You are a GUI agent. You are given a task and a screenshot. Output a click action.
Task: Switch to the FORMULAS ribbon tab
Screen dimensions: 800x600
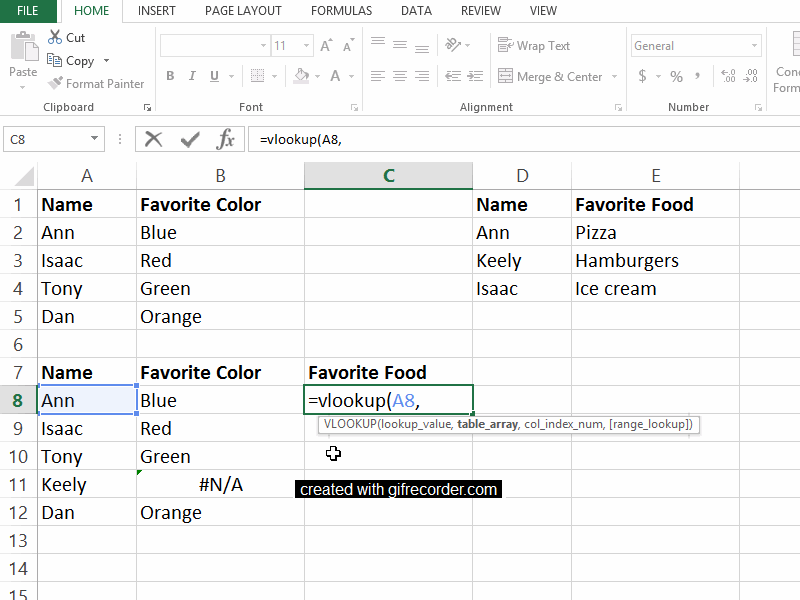pos(341,11)
